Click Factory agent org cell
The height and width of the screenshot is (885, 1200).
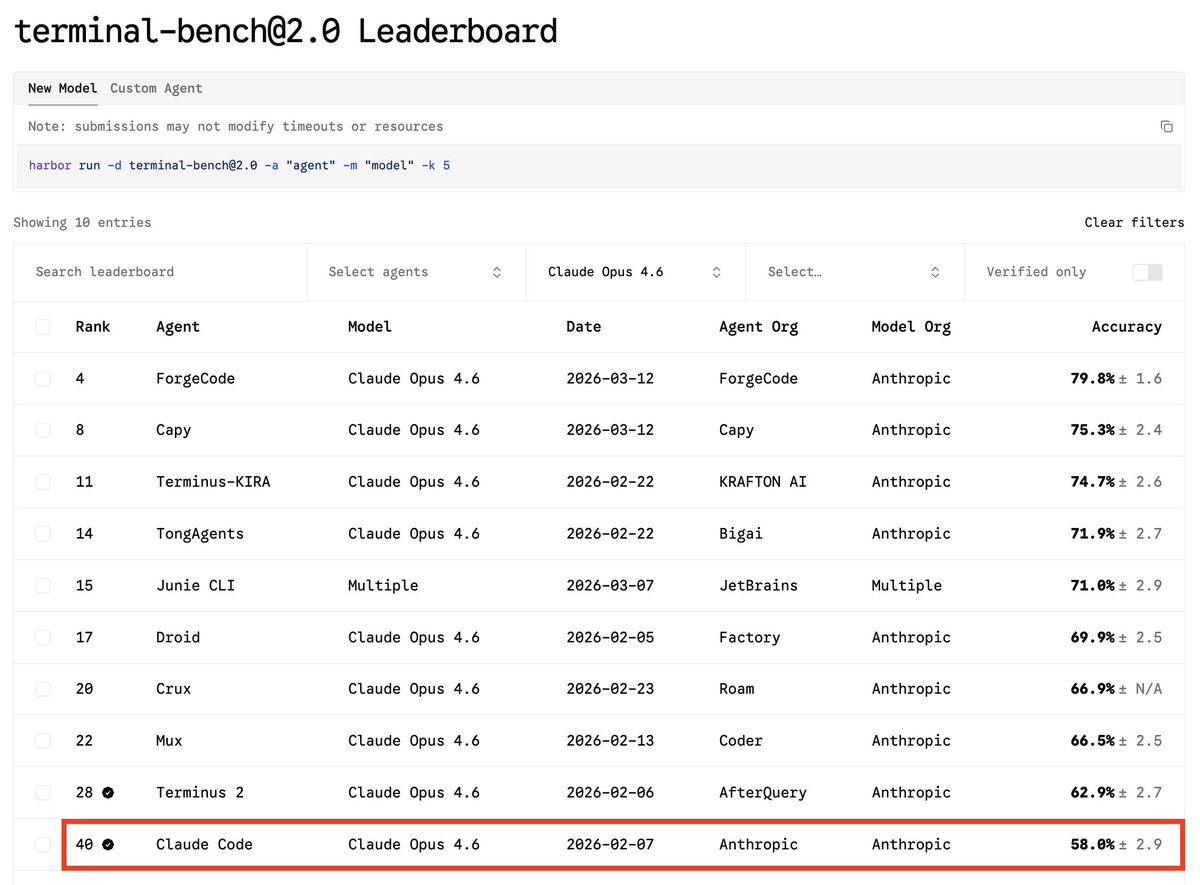point(749,637)
